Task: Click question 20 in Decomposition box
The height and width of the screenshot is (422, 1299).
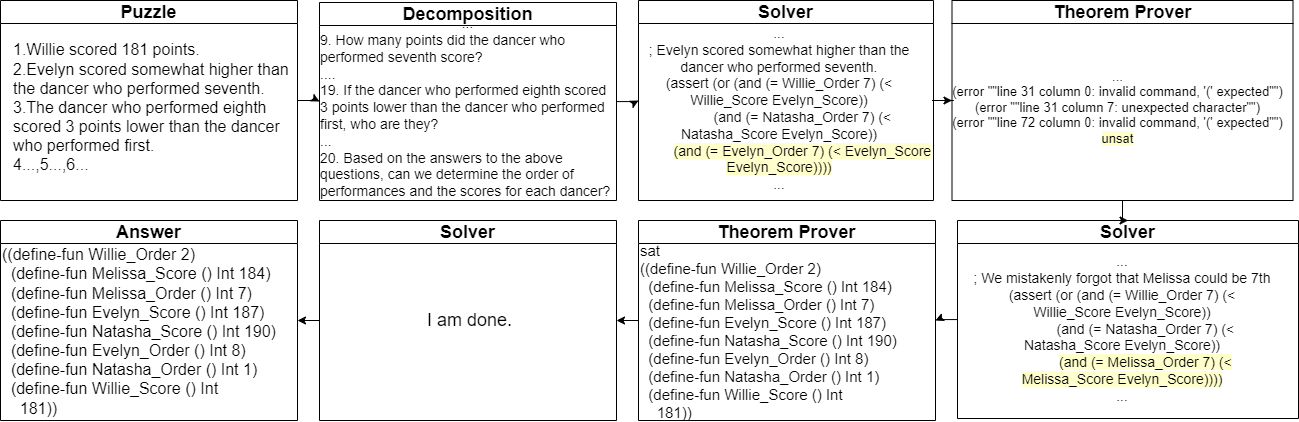Action: click(x=466, y=174)
